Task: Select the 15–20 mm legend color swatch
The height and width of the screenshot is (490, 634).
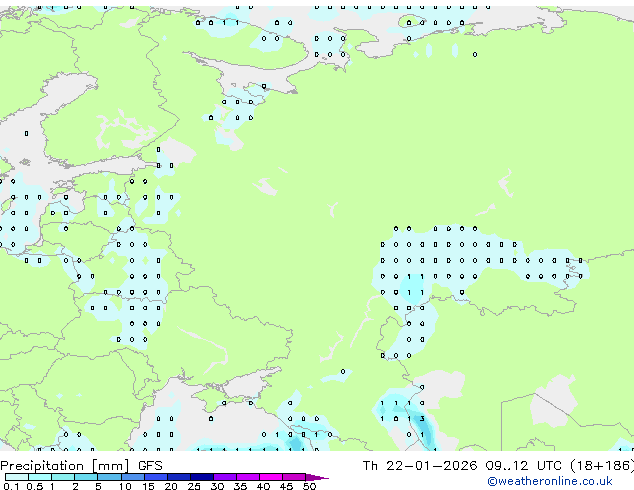Action: pos(156,477)
